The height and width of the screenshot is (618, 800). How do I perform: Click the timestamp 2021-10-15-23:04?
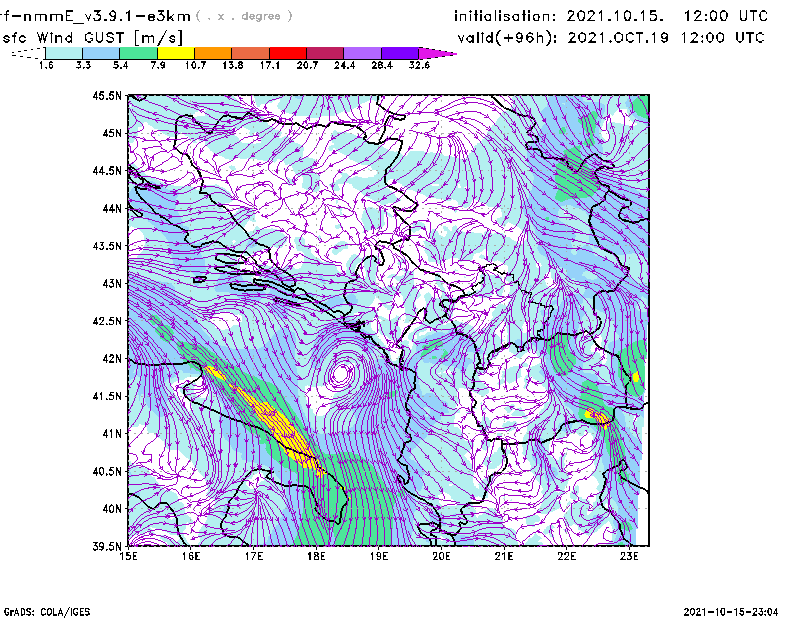(731, 612)
